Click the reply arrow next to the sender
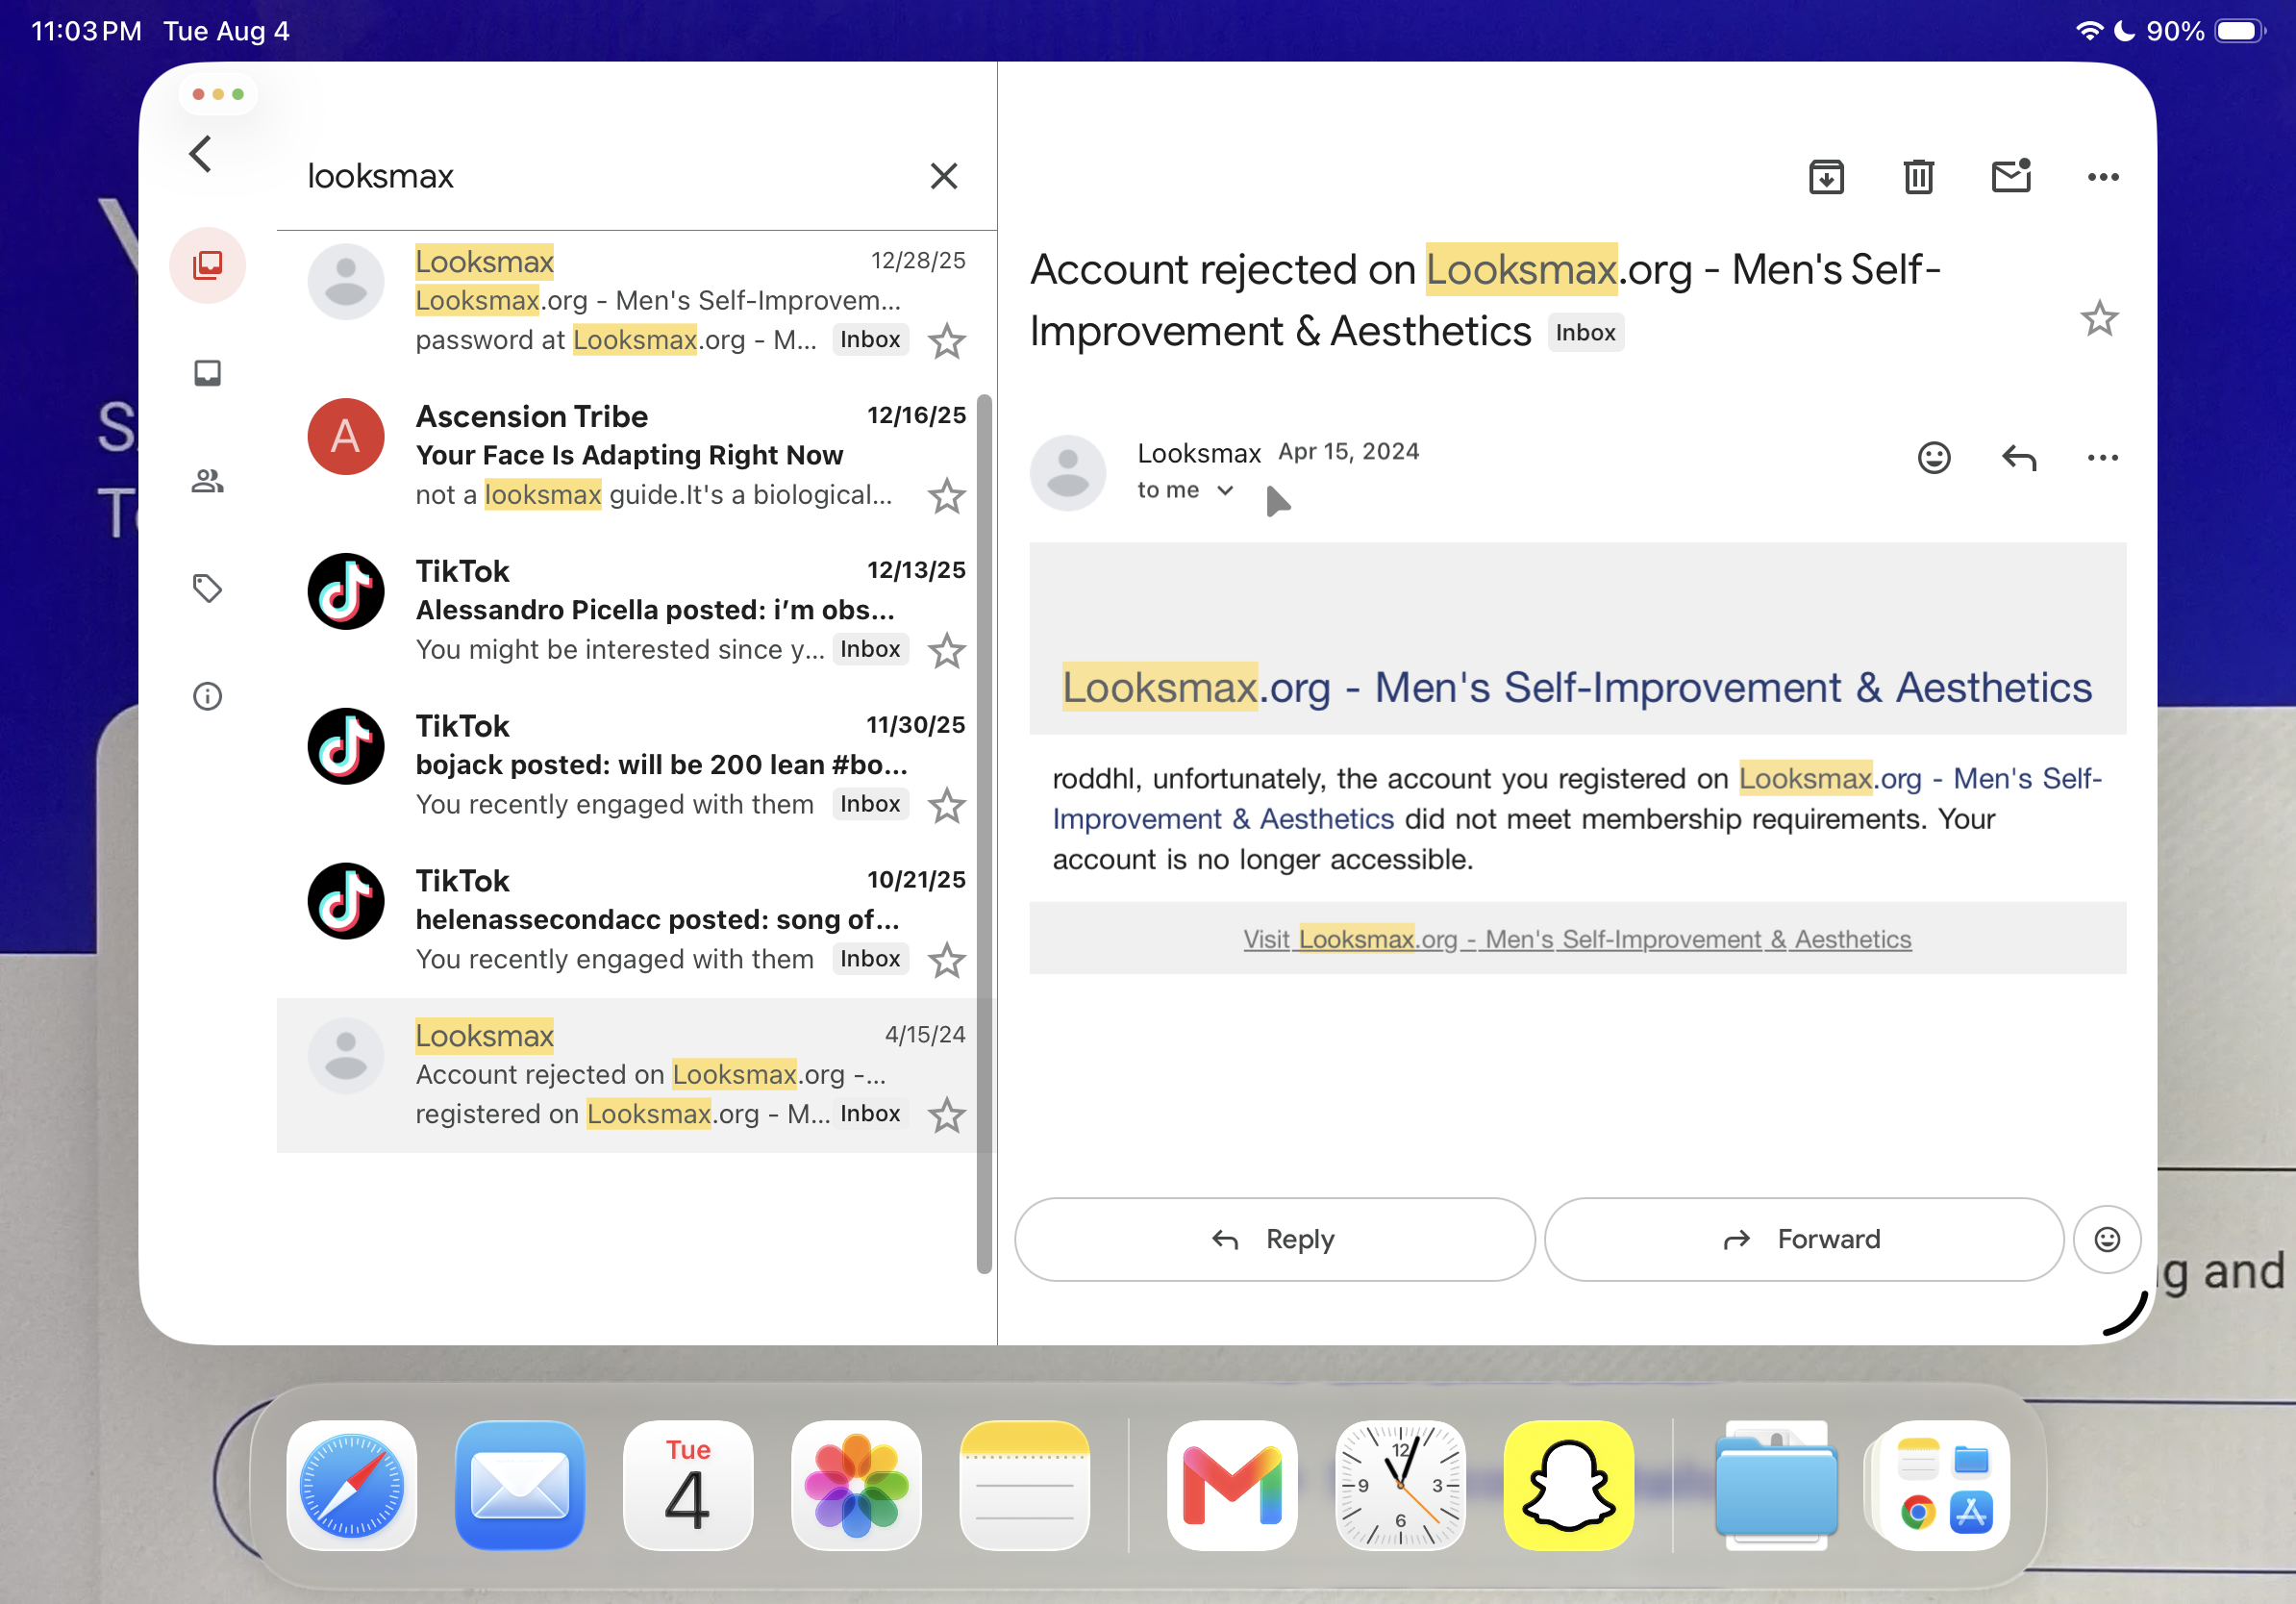 [x=2019, y=458]
